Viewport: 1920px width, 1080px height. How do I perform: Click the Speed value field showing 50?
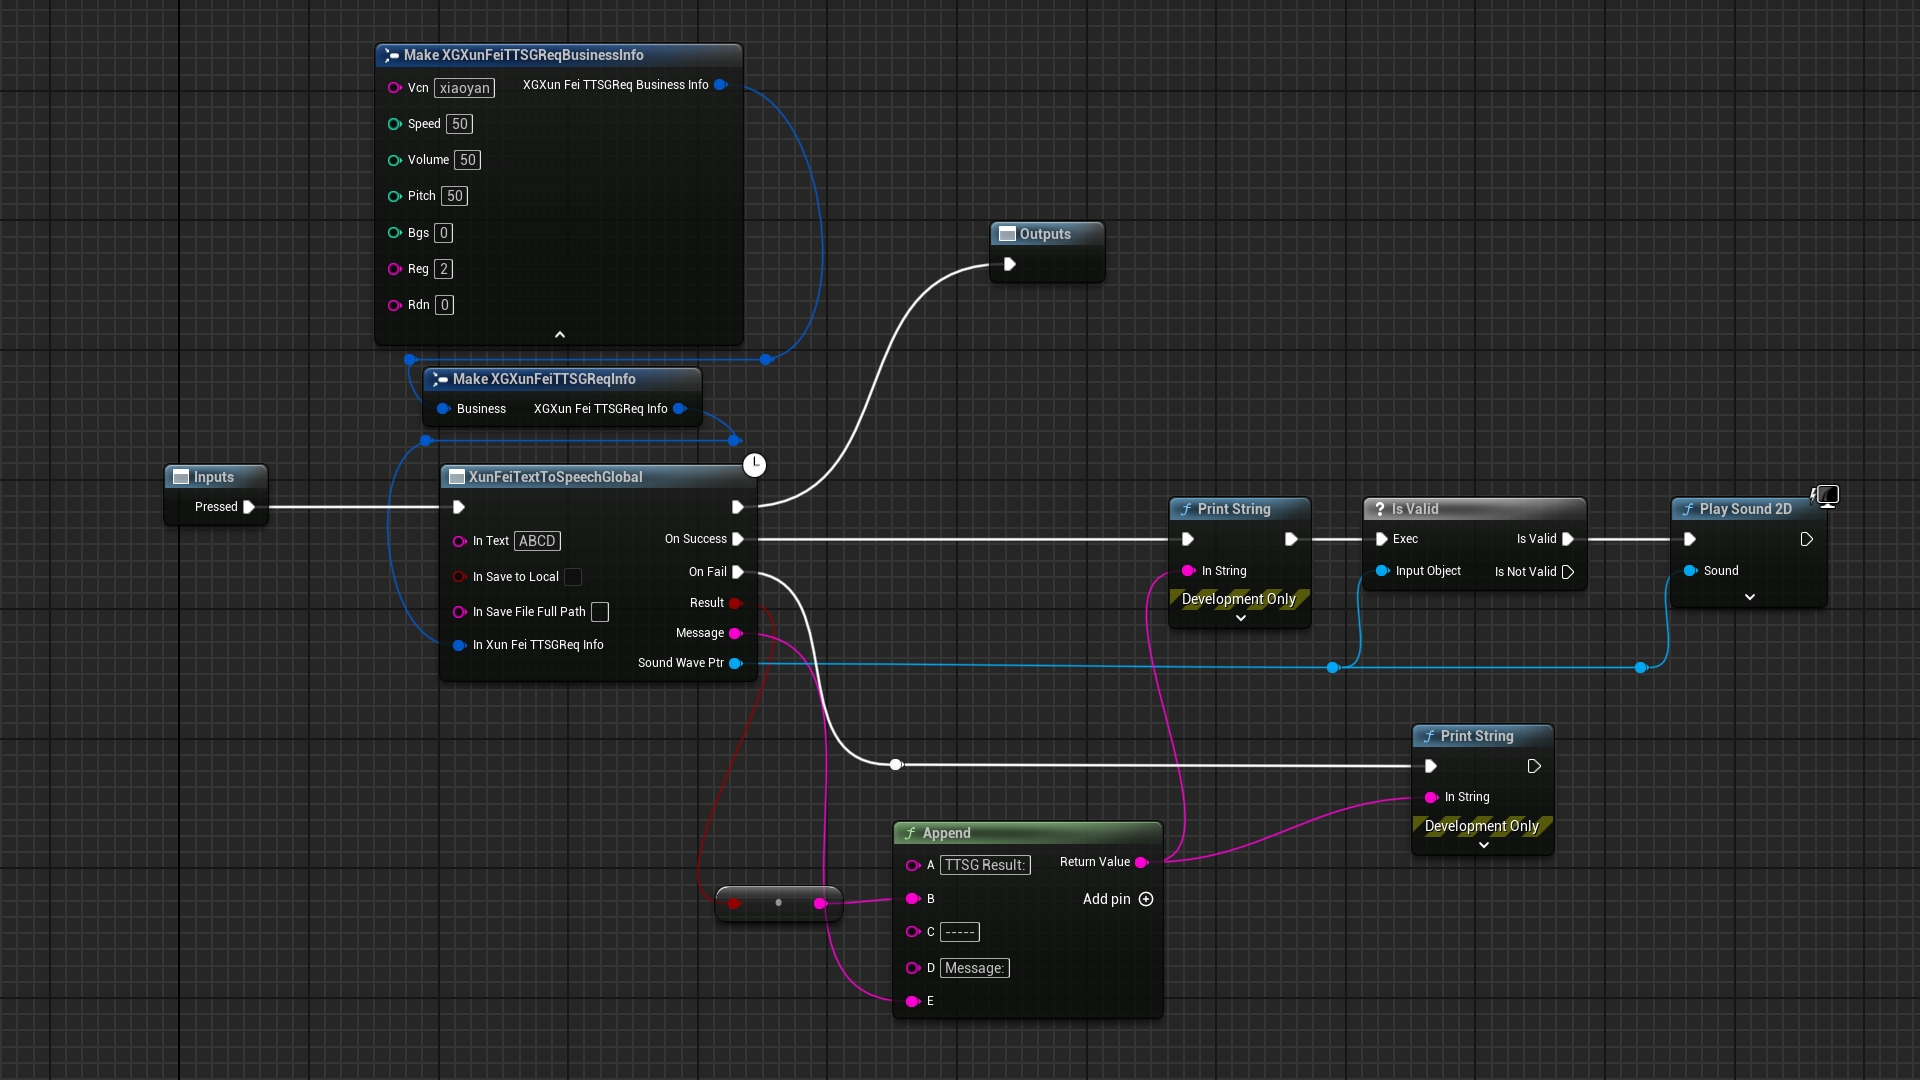coord(459,124)
